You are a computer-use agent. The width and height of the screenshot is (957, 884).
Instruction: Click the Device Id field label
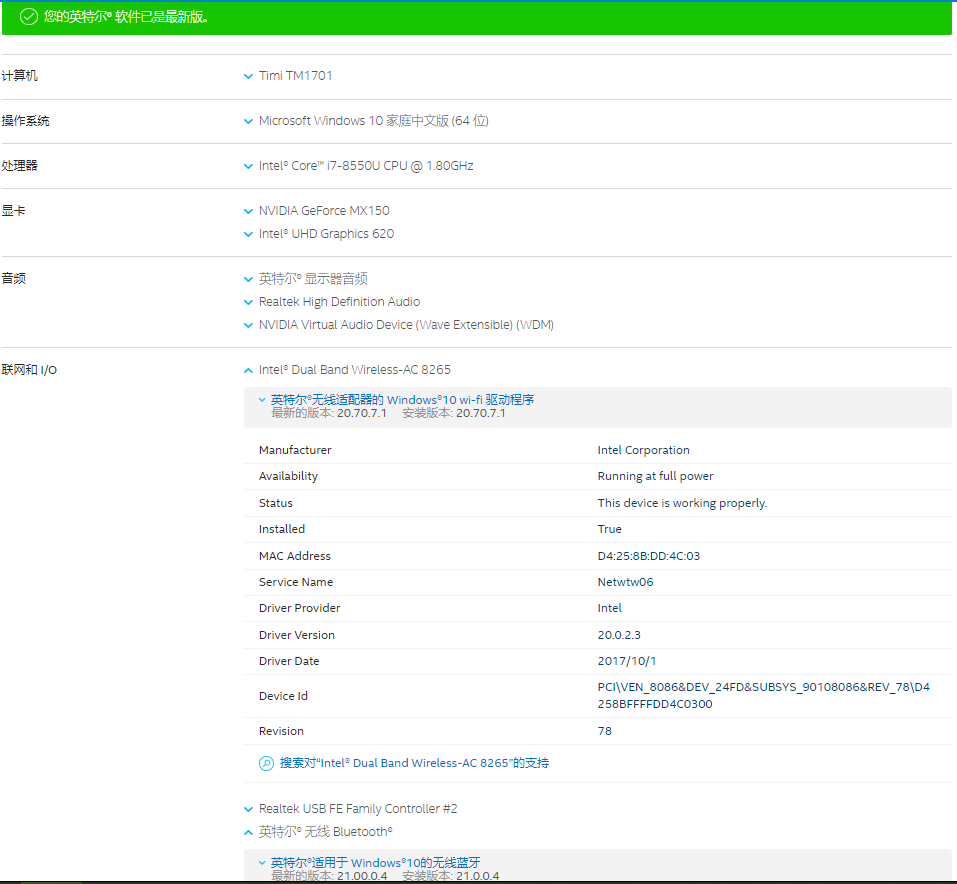(283, 696)
